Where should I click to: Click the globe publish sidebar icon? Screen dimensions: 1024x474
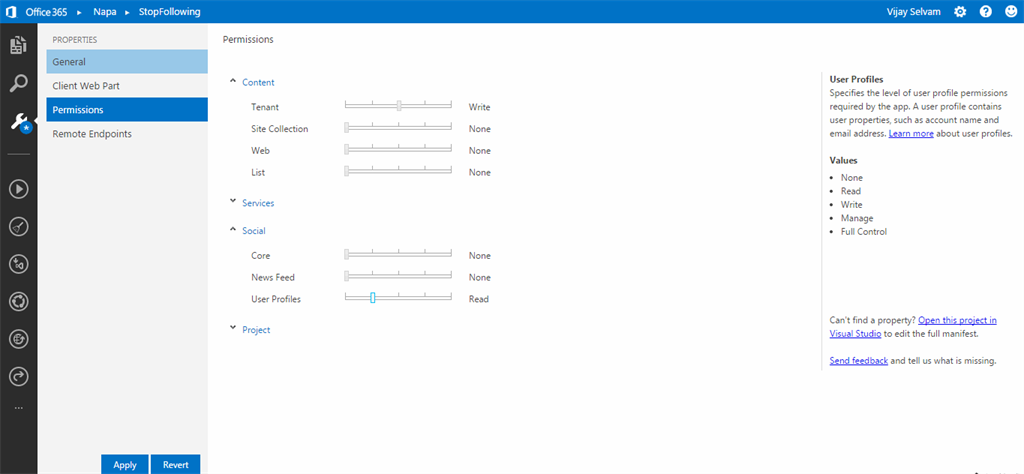click(x=18, y=339)
